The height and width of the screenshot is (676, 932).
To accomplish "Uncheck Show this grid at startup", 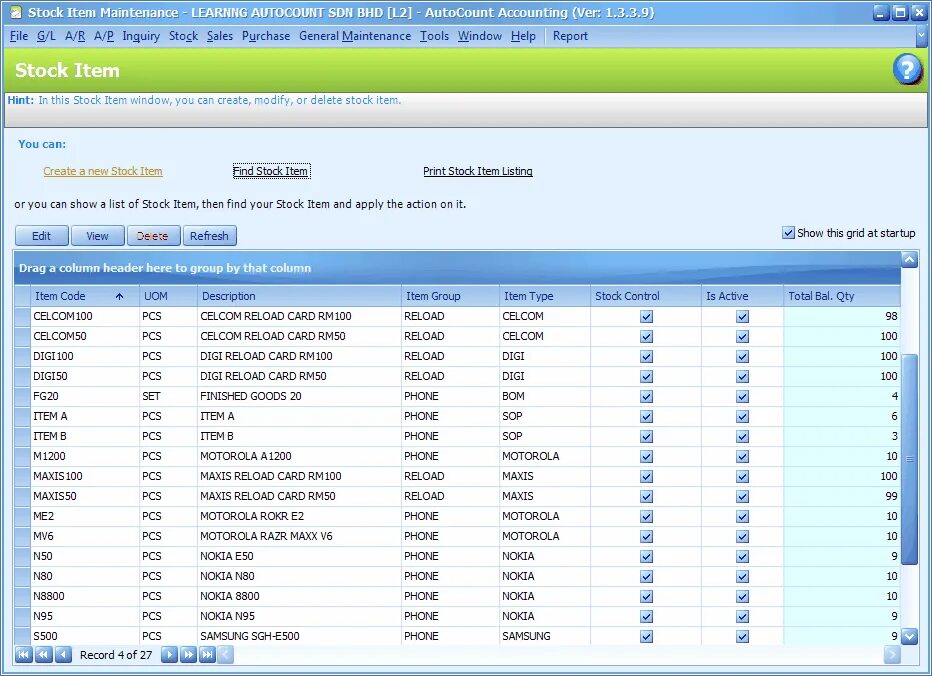I will 790,232.
